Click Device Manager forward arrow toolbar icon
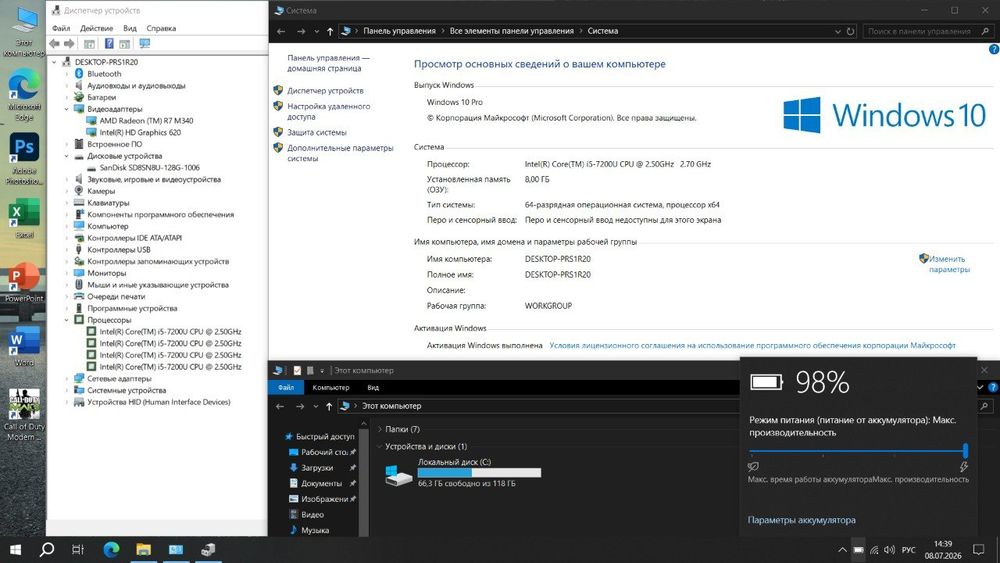Viewport: 1000px width, 563px height. (x=69, y=43)
